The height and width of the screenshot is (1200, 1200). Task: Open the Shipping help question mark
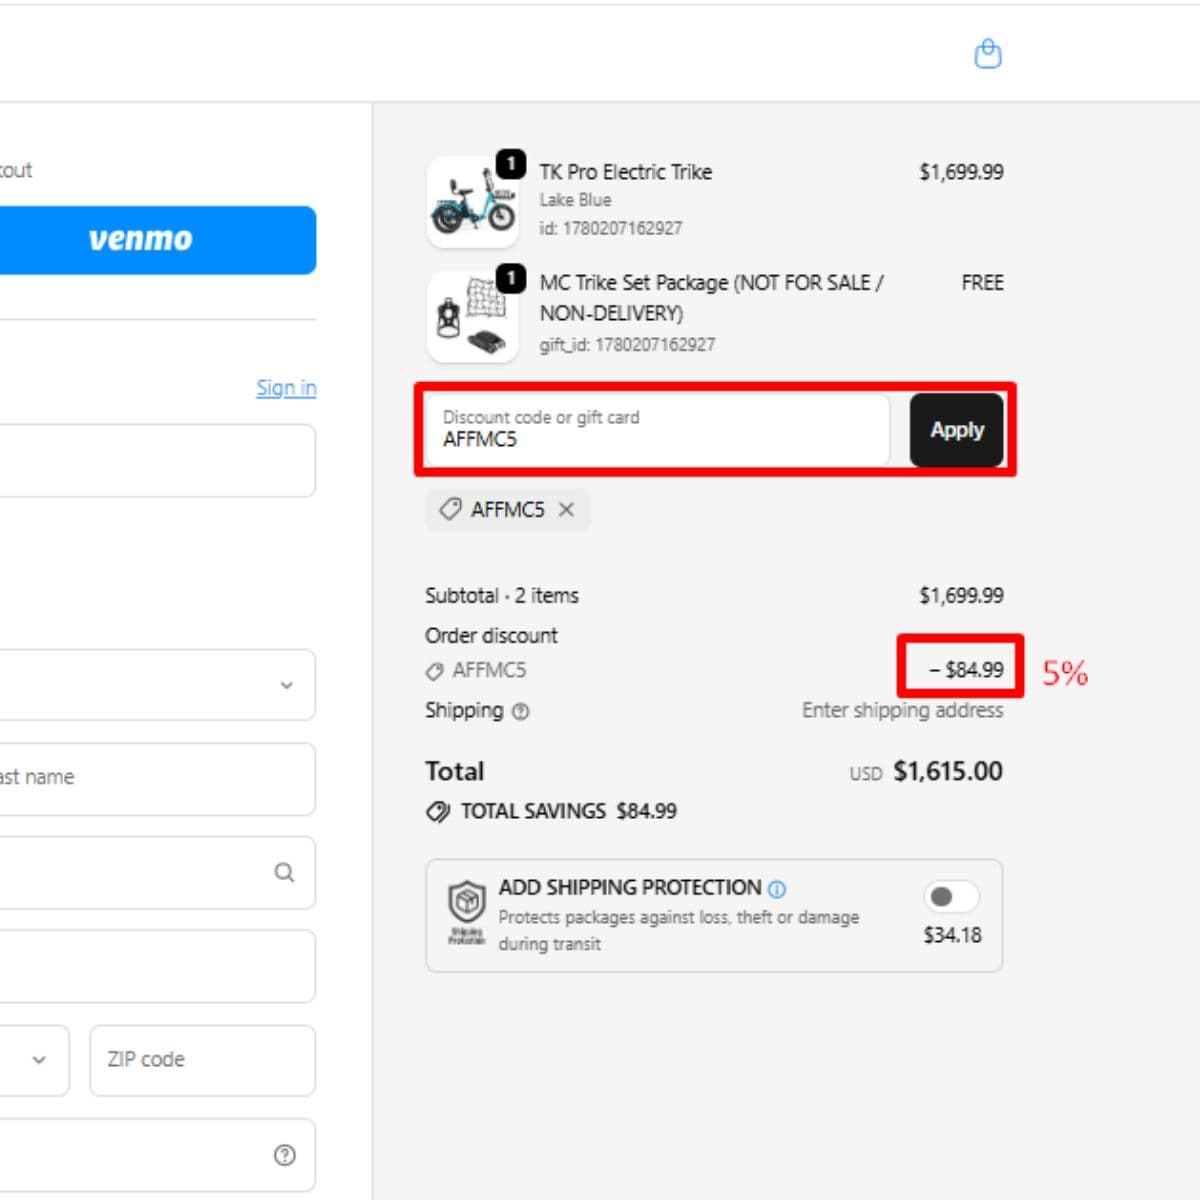pos(521,711)
